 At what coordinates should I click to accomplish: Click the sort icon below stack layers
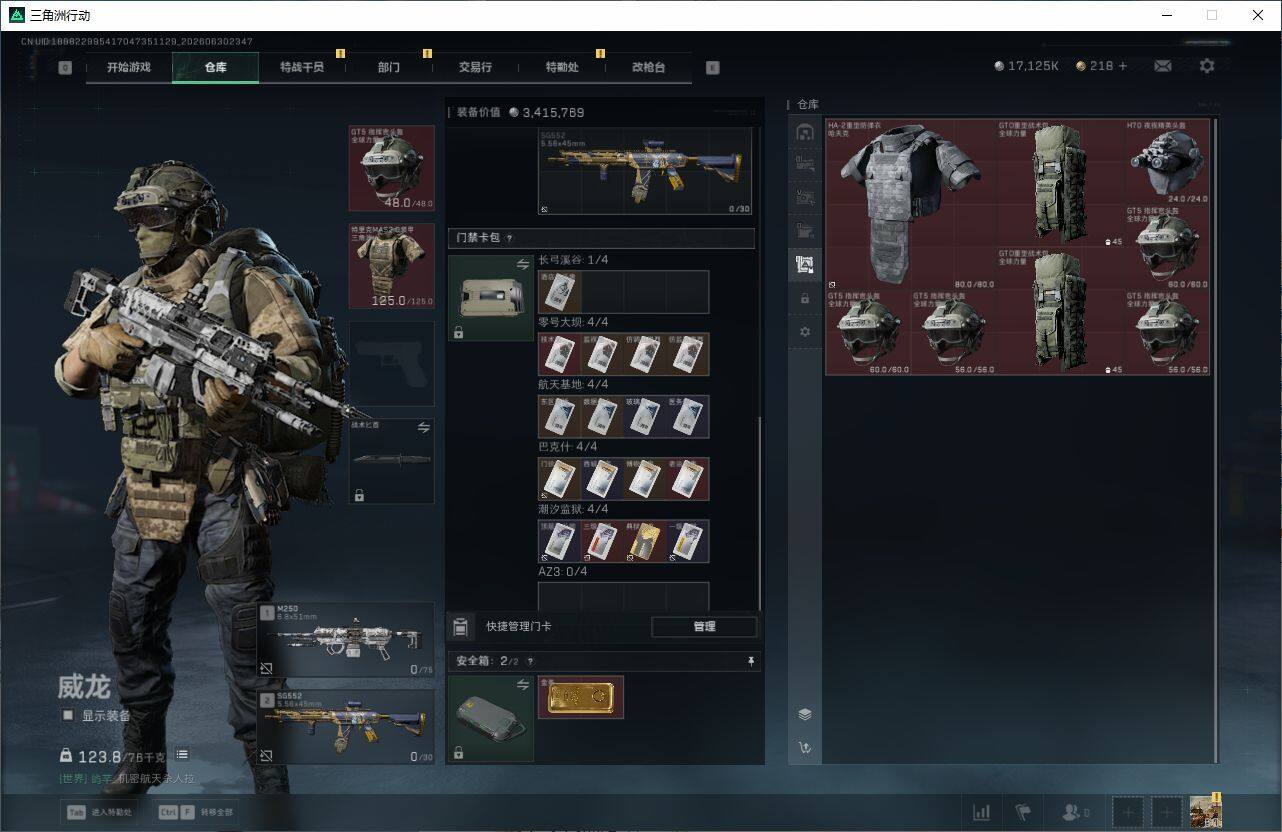805,747
